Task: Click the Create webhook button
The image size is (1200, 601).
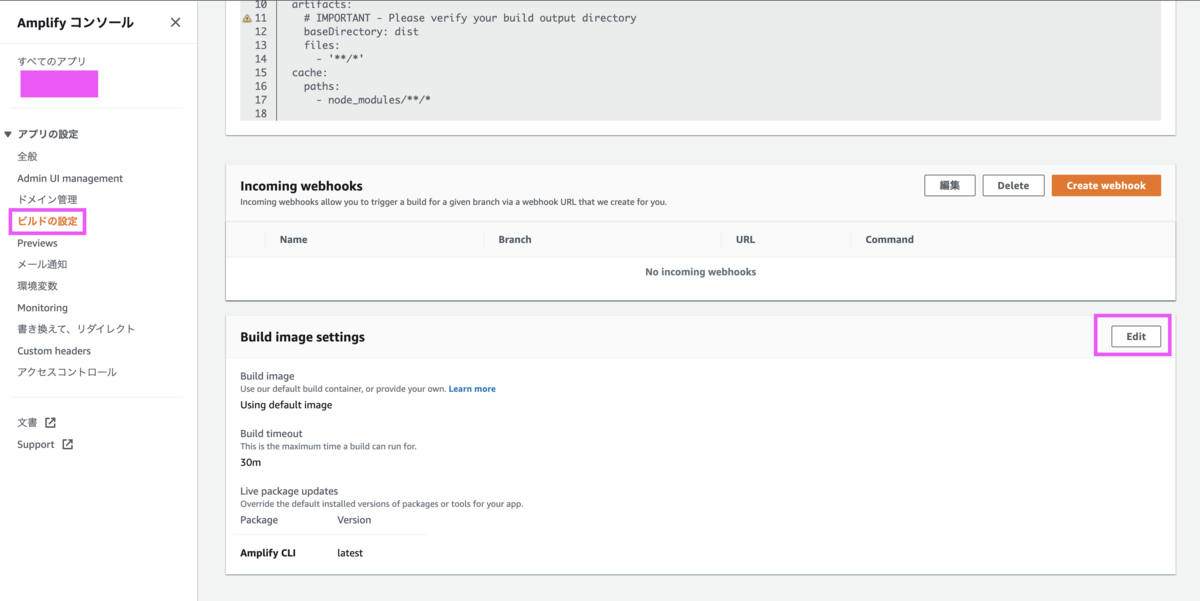Action: (1106, 186)
